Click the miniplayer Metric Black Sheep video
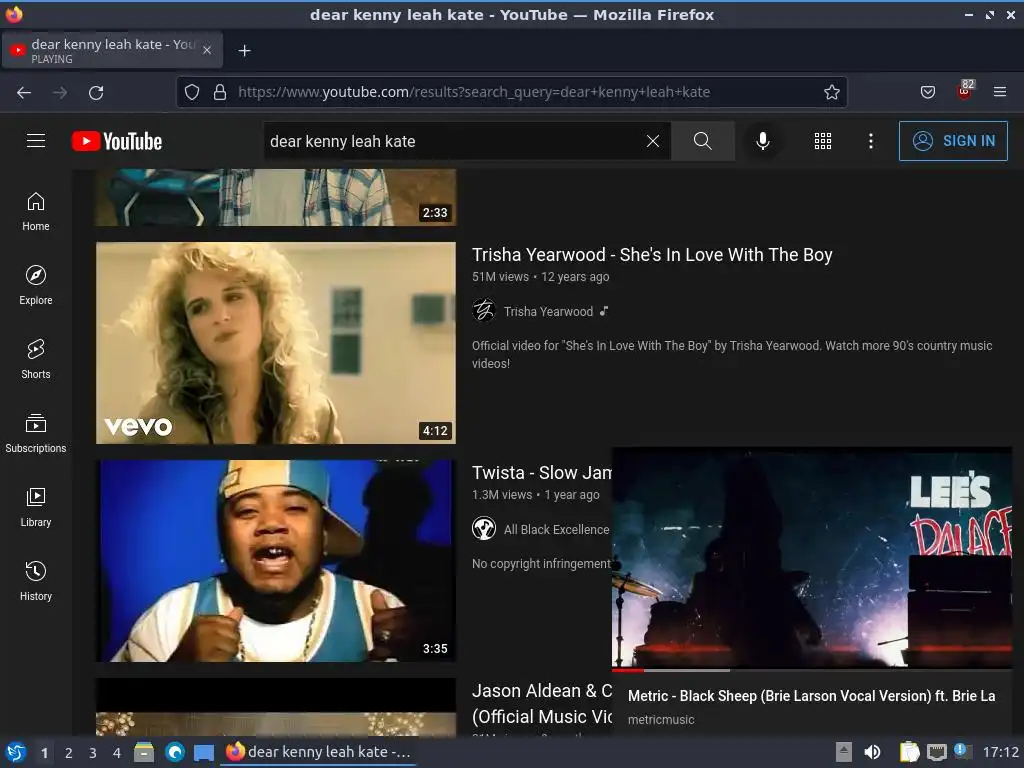This screenshot has height=768, width=1024. tap(812, 558)
